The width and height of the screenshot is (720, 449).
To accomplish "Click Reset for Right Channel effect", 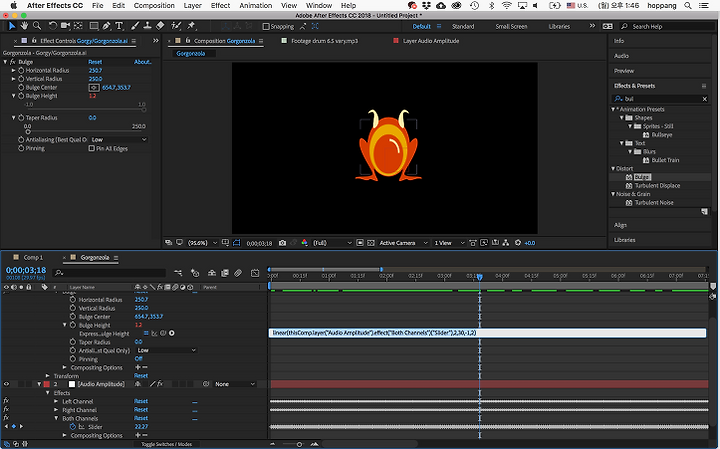I will click(x=141, y=410).
